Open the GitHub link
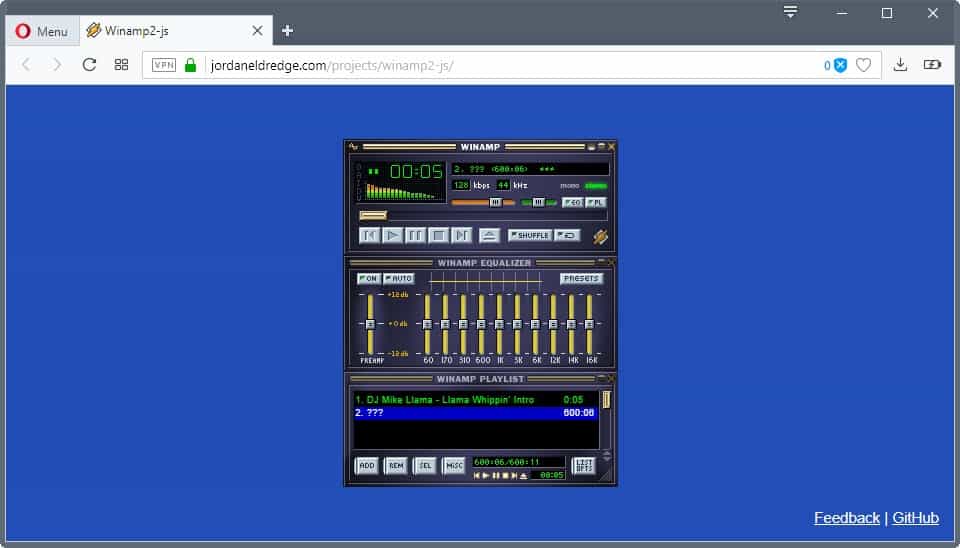Image resolution: width=960 pixels, height=548 pixels. pyautogui.click(x=915, y=518)
